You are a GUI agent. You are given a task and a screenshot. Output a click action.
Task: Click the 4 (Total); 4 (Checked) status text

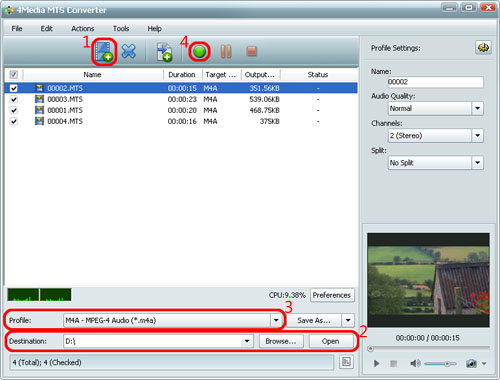(47, 362)
